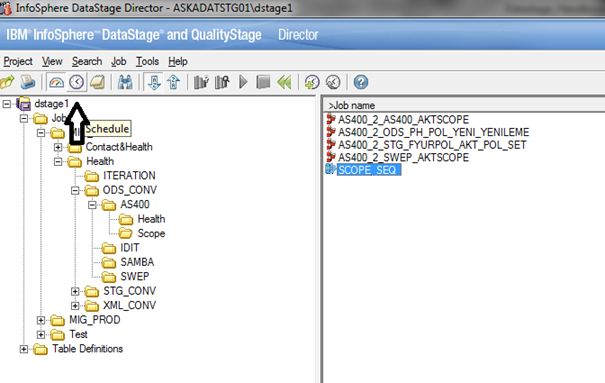Collapse the dstage1 project node
The height and width of the screenshot is (383, 605).
7,104
